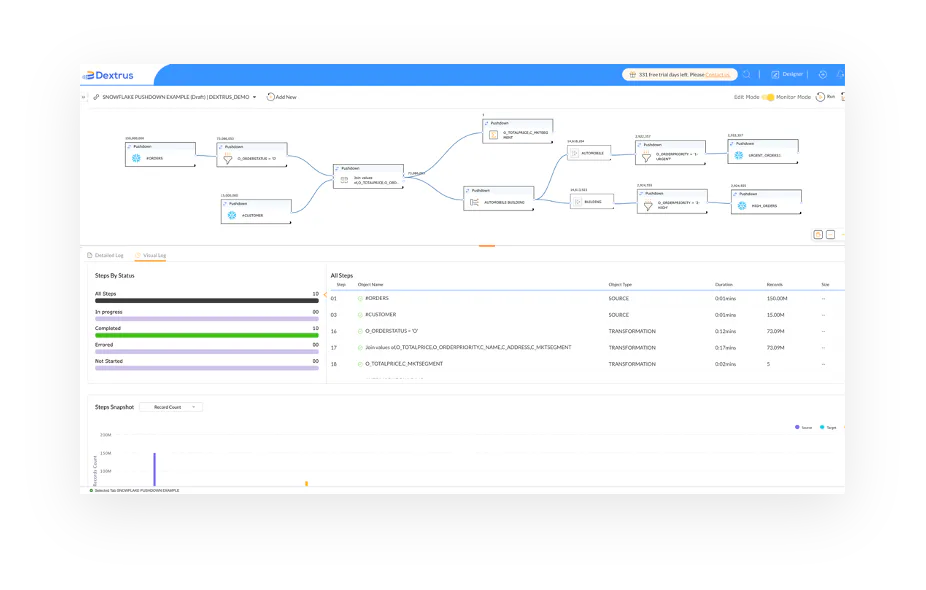
Task: Click the small orange bar in chart
Action: (x=307, y=484)
